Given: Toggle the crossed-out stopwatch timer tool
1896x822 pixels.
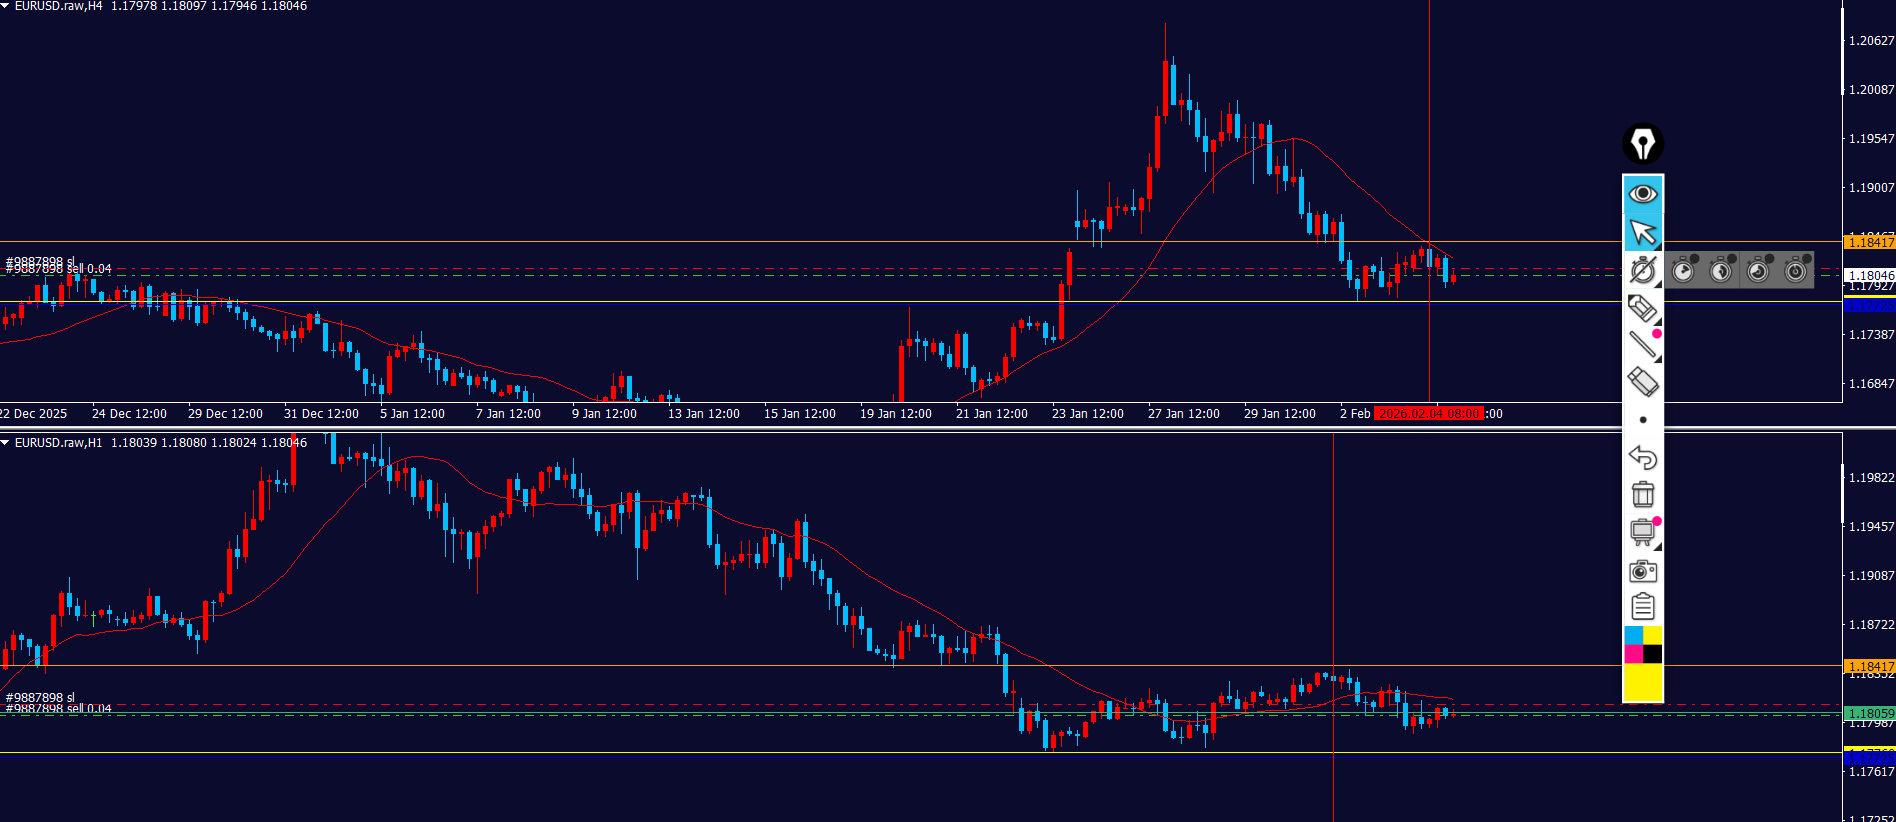Looking at the screenshot, I should pos(1642,271).
